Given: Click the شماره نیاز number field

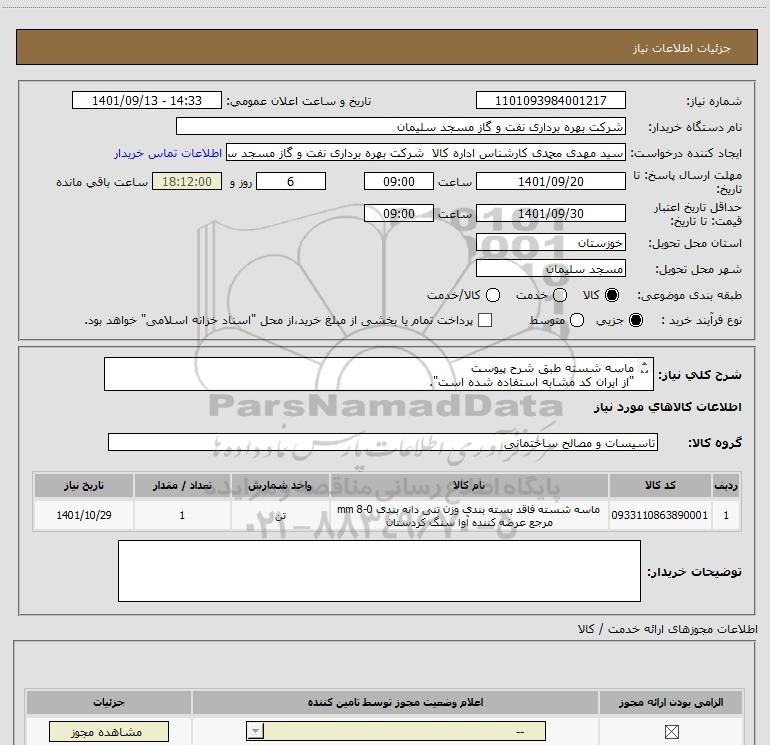Looking at the screenshot, I should (550, 101).
